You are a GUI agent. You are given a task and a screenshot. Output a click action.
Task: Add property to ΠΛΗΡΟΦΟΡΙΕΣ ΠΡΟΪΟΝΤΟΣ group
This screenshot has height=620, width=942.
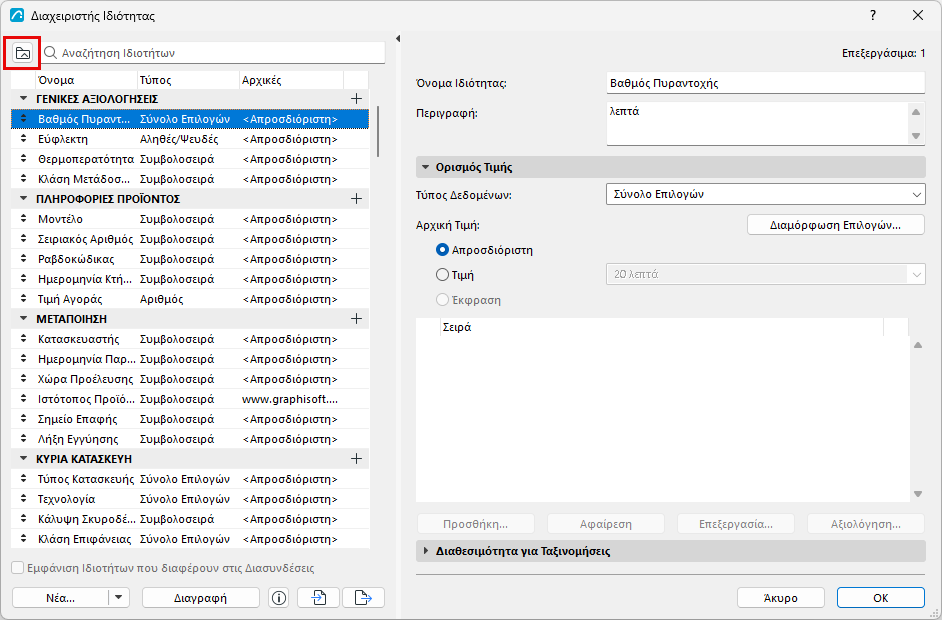point(356,199)
